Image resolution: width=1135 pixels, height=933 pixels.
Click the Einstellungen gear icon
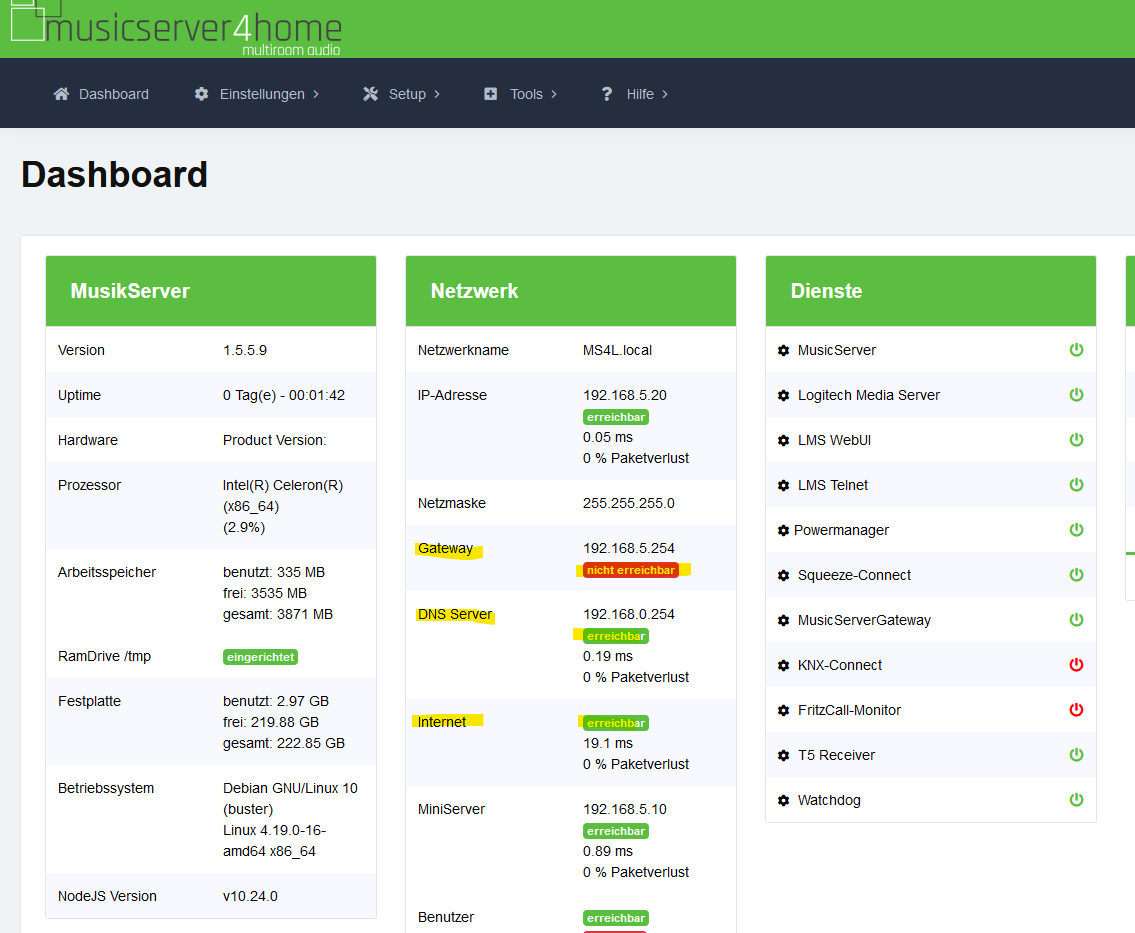tap(201, 94)
